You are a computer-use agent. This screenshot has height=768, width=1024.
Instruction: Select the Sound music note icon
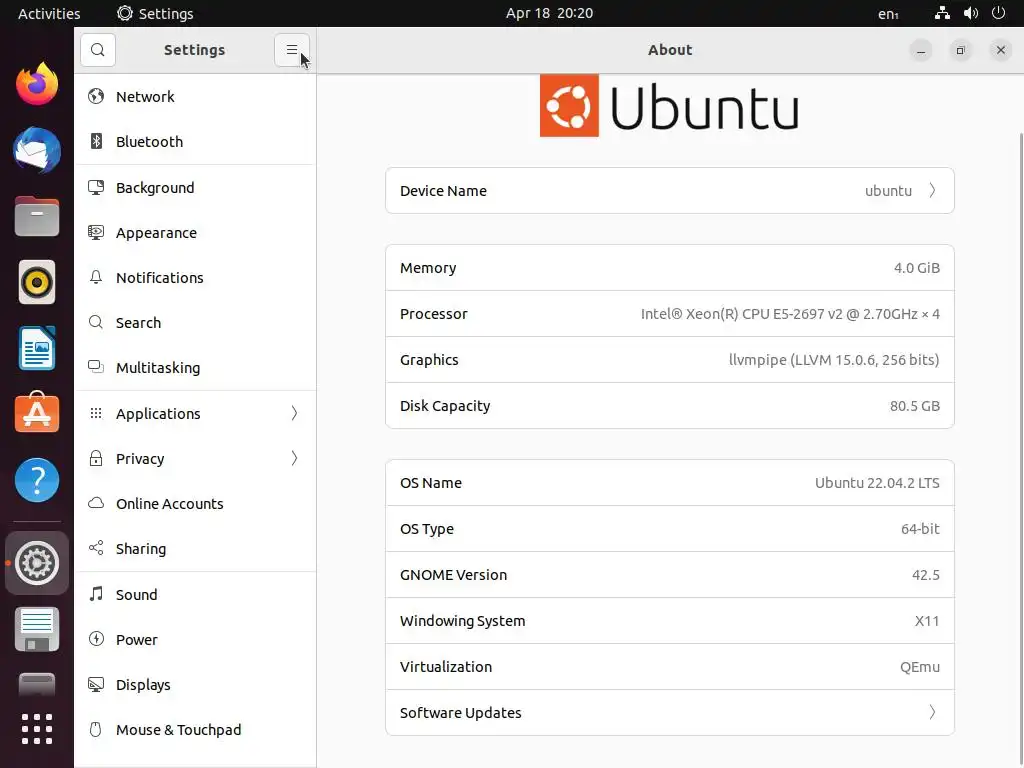(x=96, y=595)
